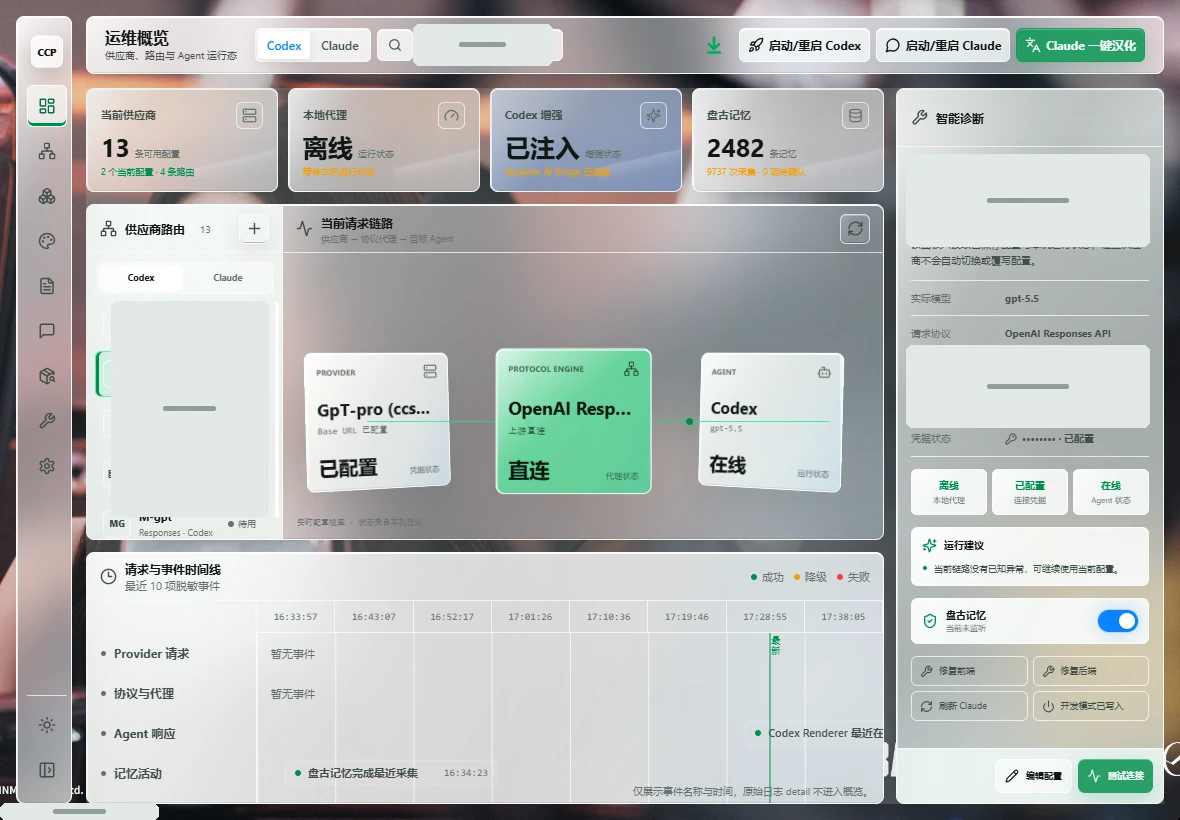Click the gpt-5.5 实际模型 value

click(1021, 299)
